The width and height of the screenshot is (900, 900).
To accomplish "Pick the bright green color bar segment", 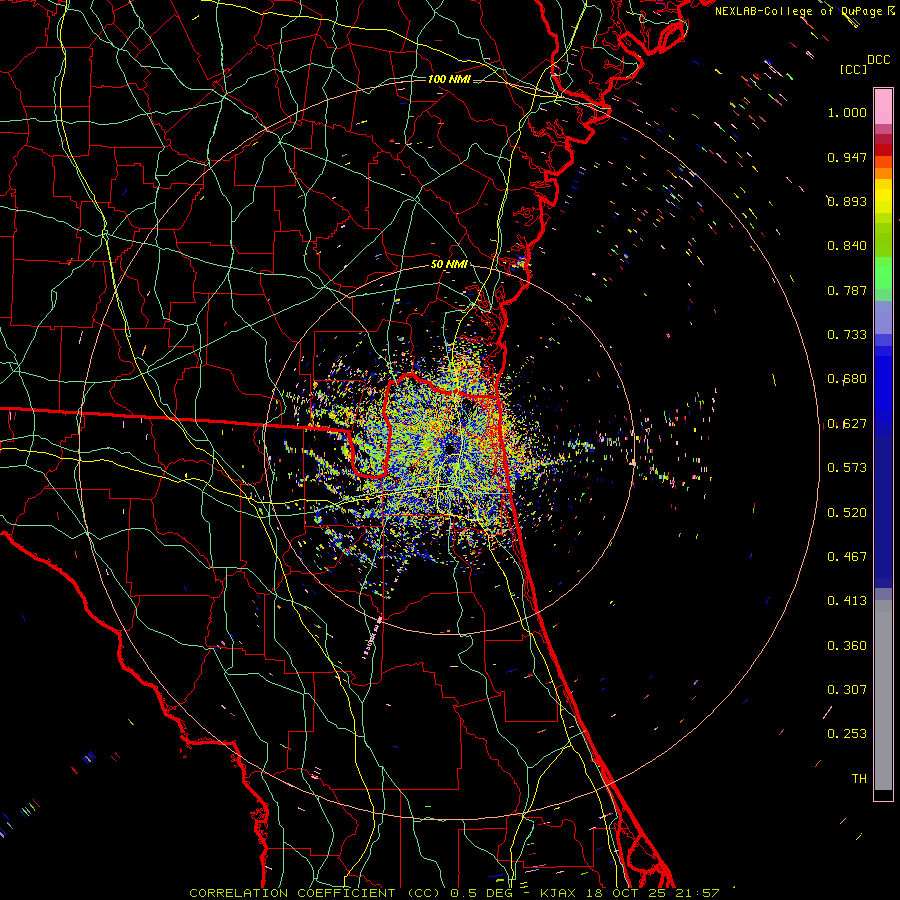I will (883, 273).
